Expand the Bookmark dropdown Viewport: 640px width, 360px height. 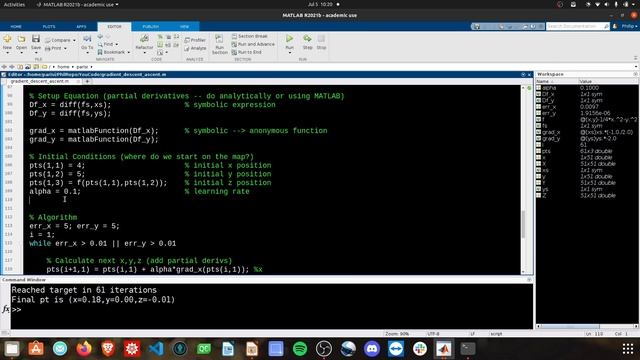(129, 52)
